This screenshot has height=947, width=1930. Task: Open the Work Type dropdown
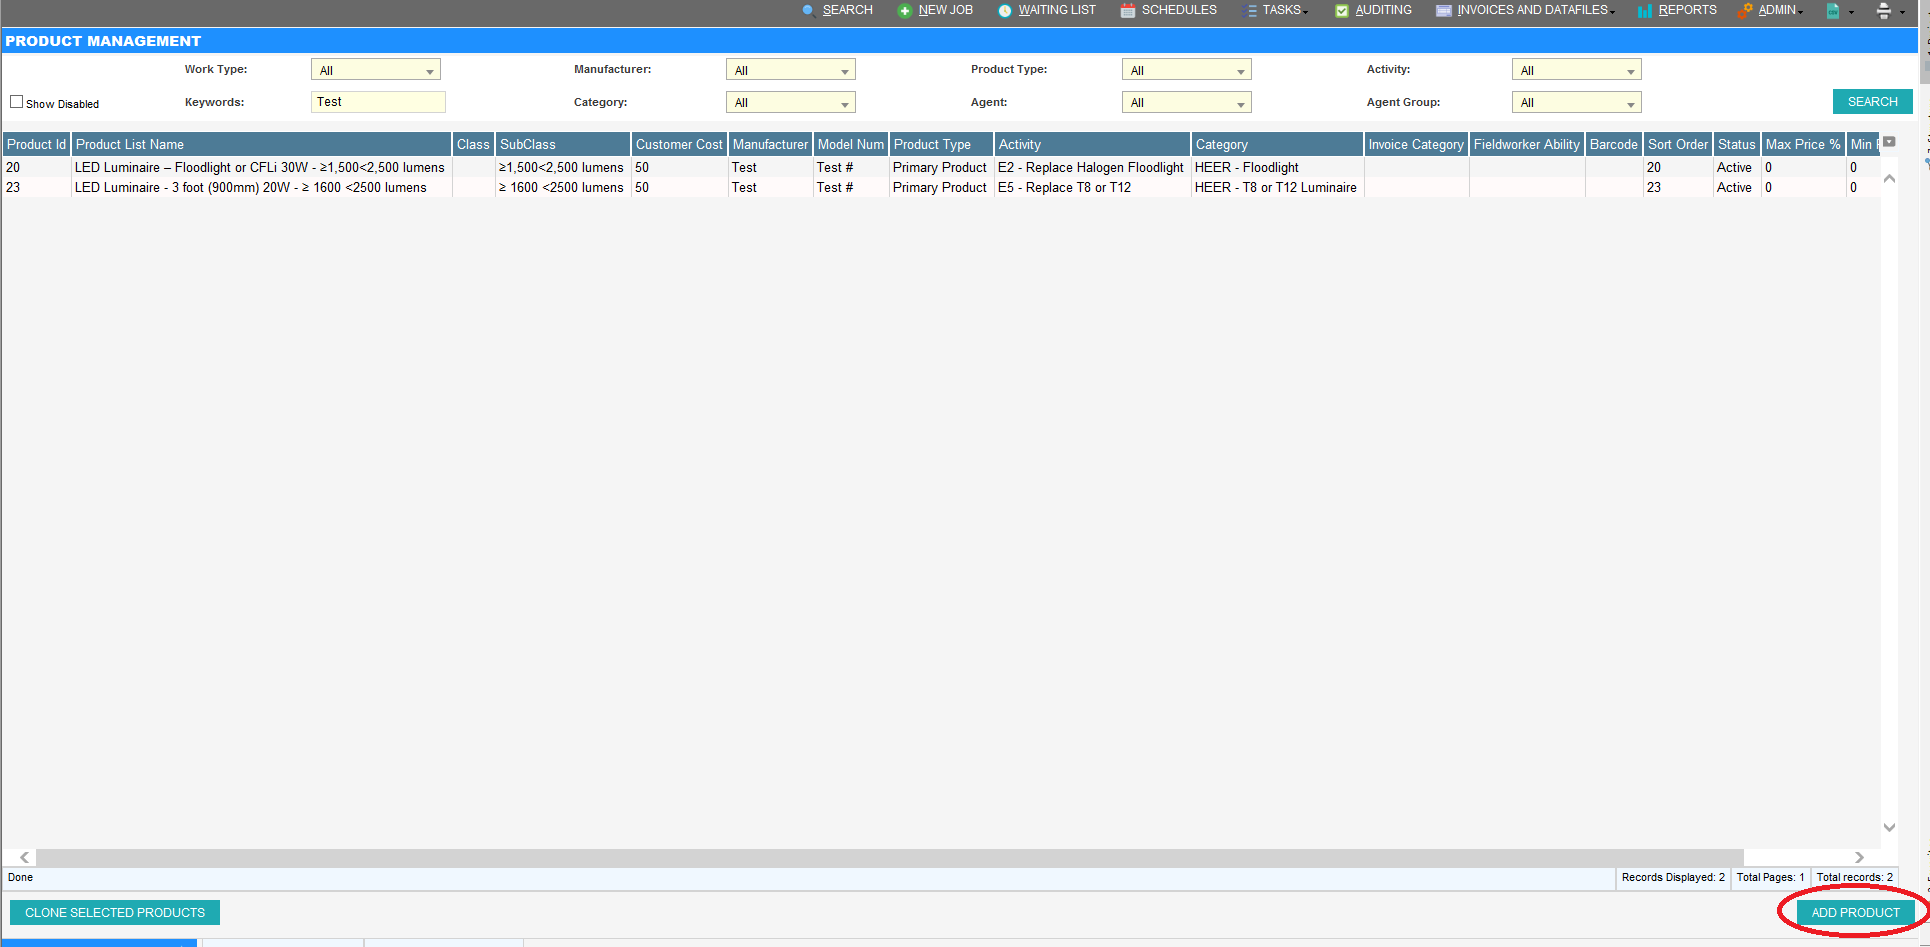tap(376, 70)
